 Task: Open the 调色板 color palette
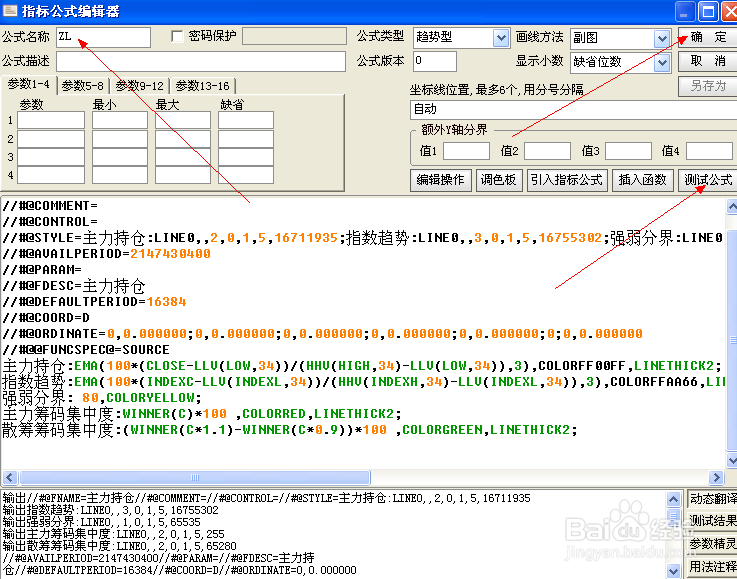(x=499, y=180)
